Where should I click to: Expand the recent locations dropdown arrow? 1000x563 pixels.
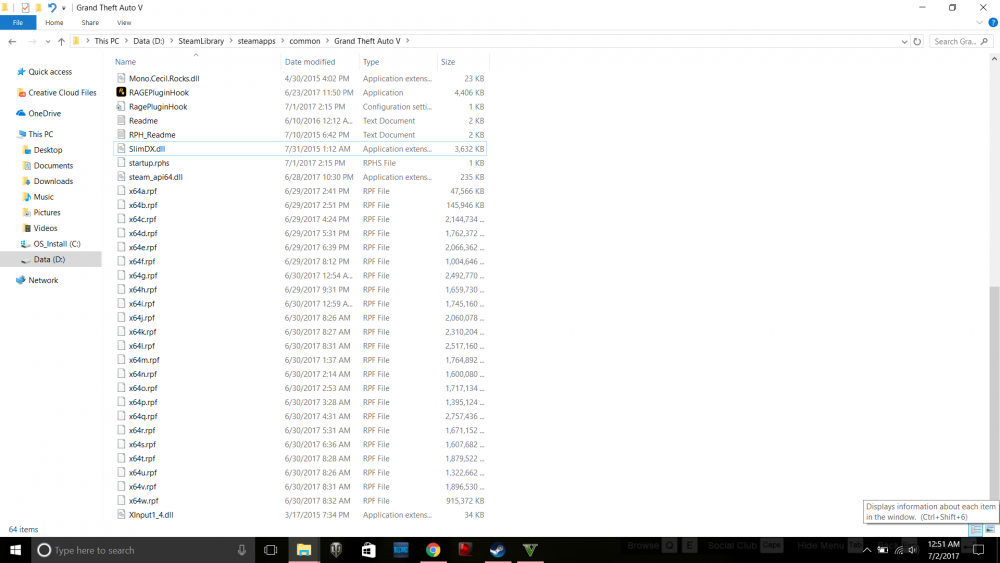[x=48, y=41]
